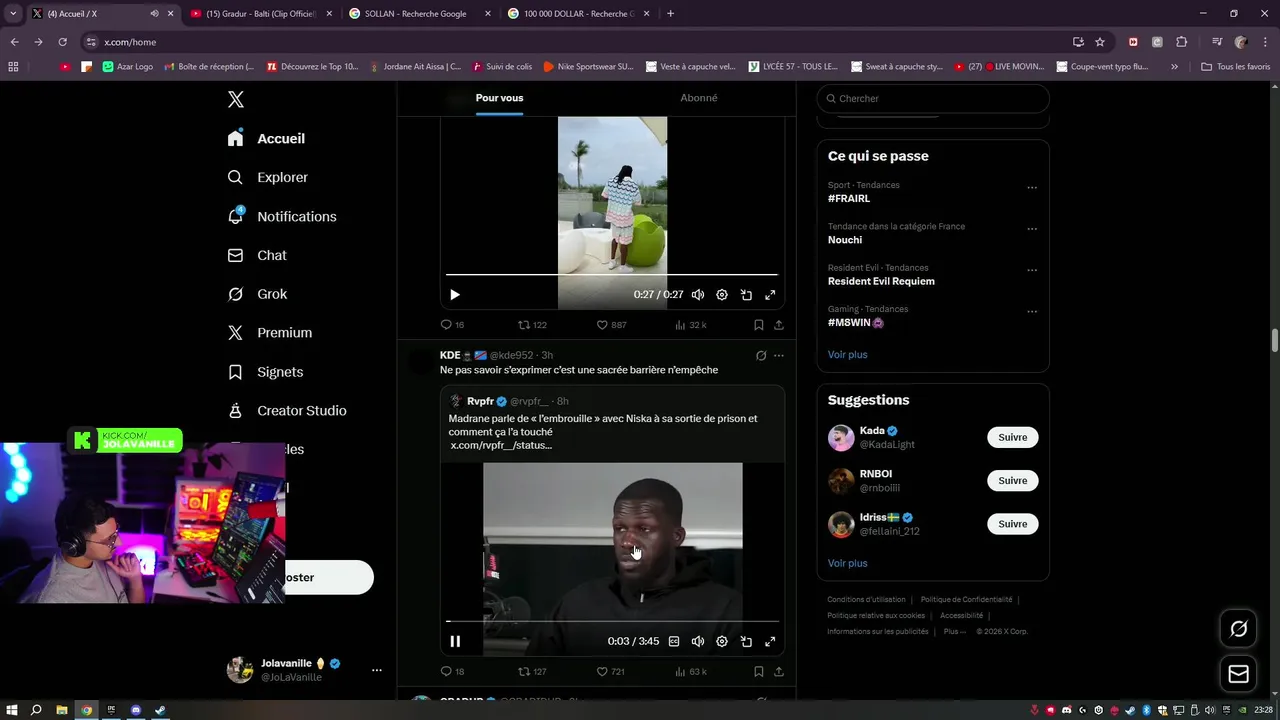Image resolution: width=1280 pixels, height=720 pixels.
Task: Bookmark the first video post
Action: pyautogui.click(x=758, y=325)
